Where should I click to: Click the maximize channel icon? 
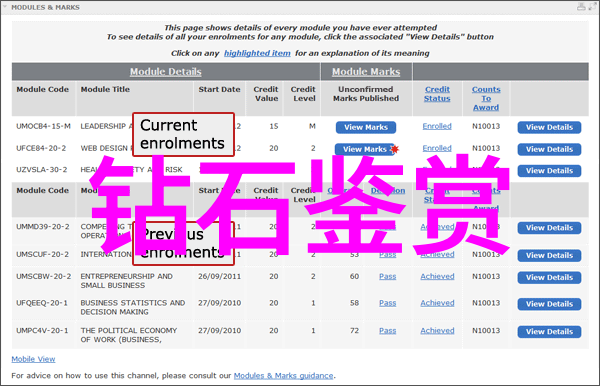pyautogui.click(x=592, y=7)
